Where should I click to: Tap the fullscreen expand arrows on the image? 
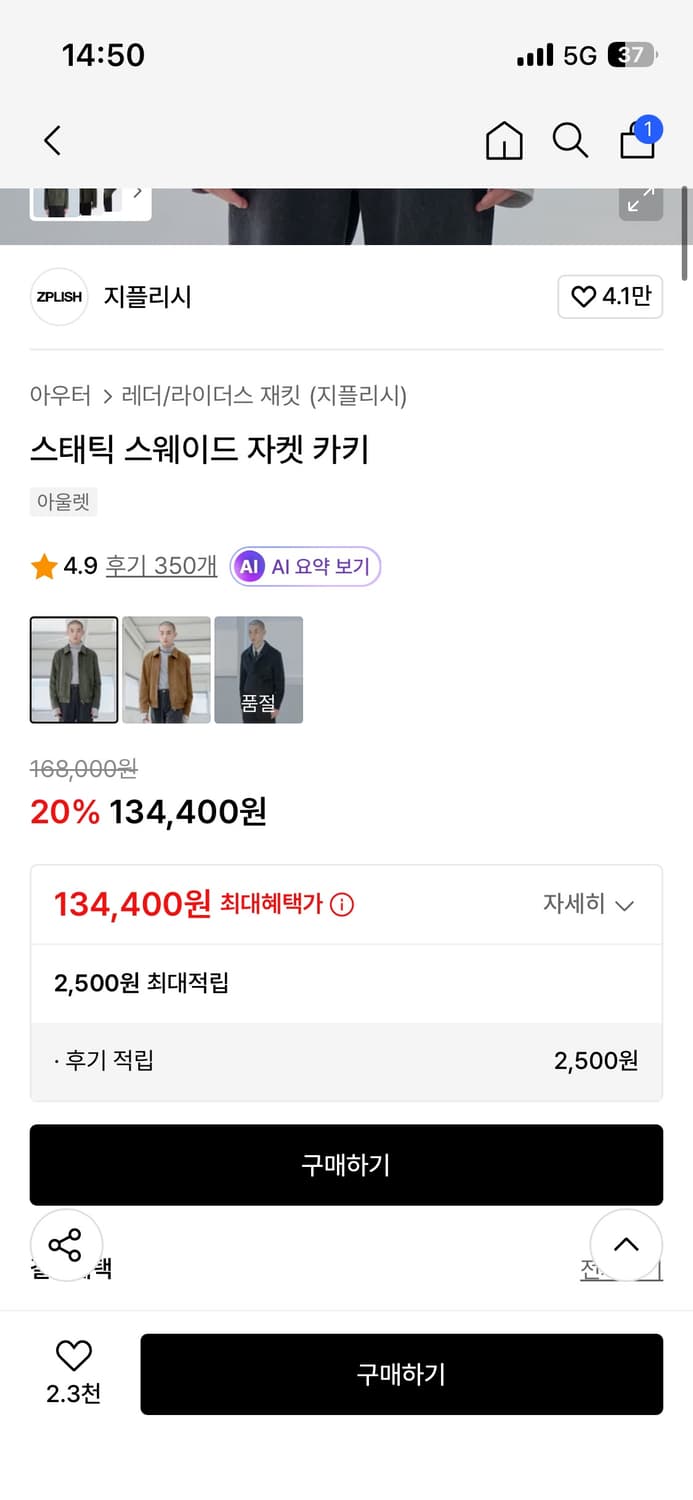click(641, 200)
